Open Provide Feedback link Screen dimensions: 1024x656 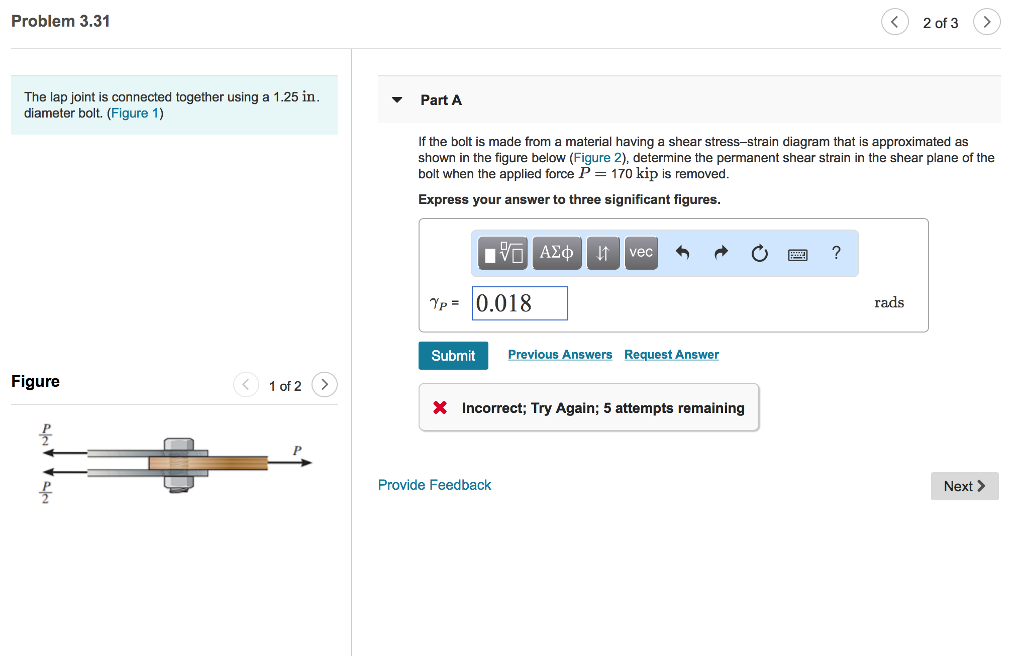point(434,485)
